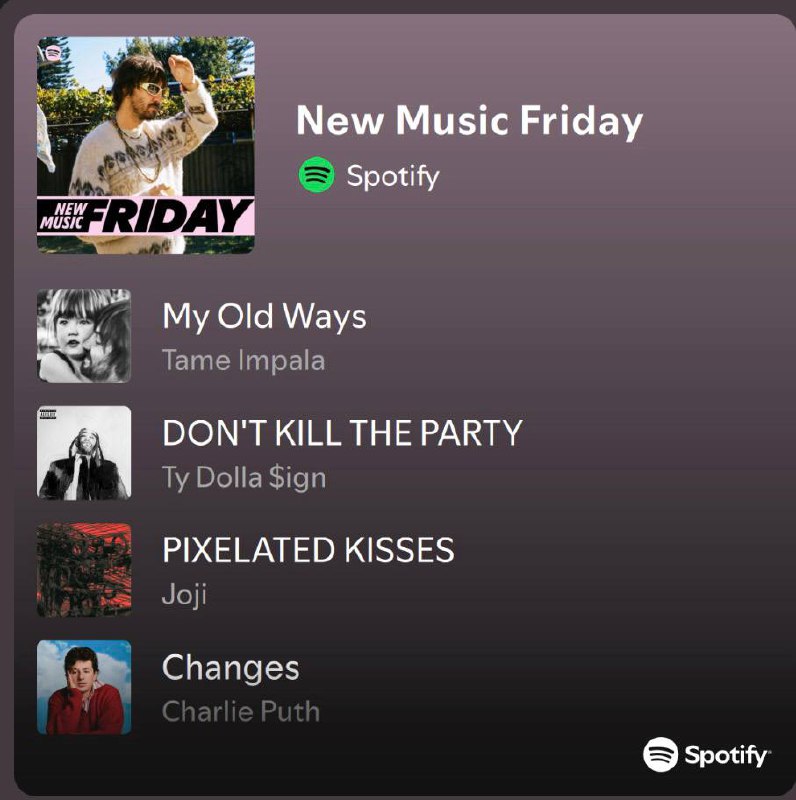
Task: Open artist Tame Impala
Action: (243, 360)
